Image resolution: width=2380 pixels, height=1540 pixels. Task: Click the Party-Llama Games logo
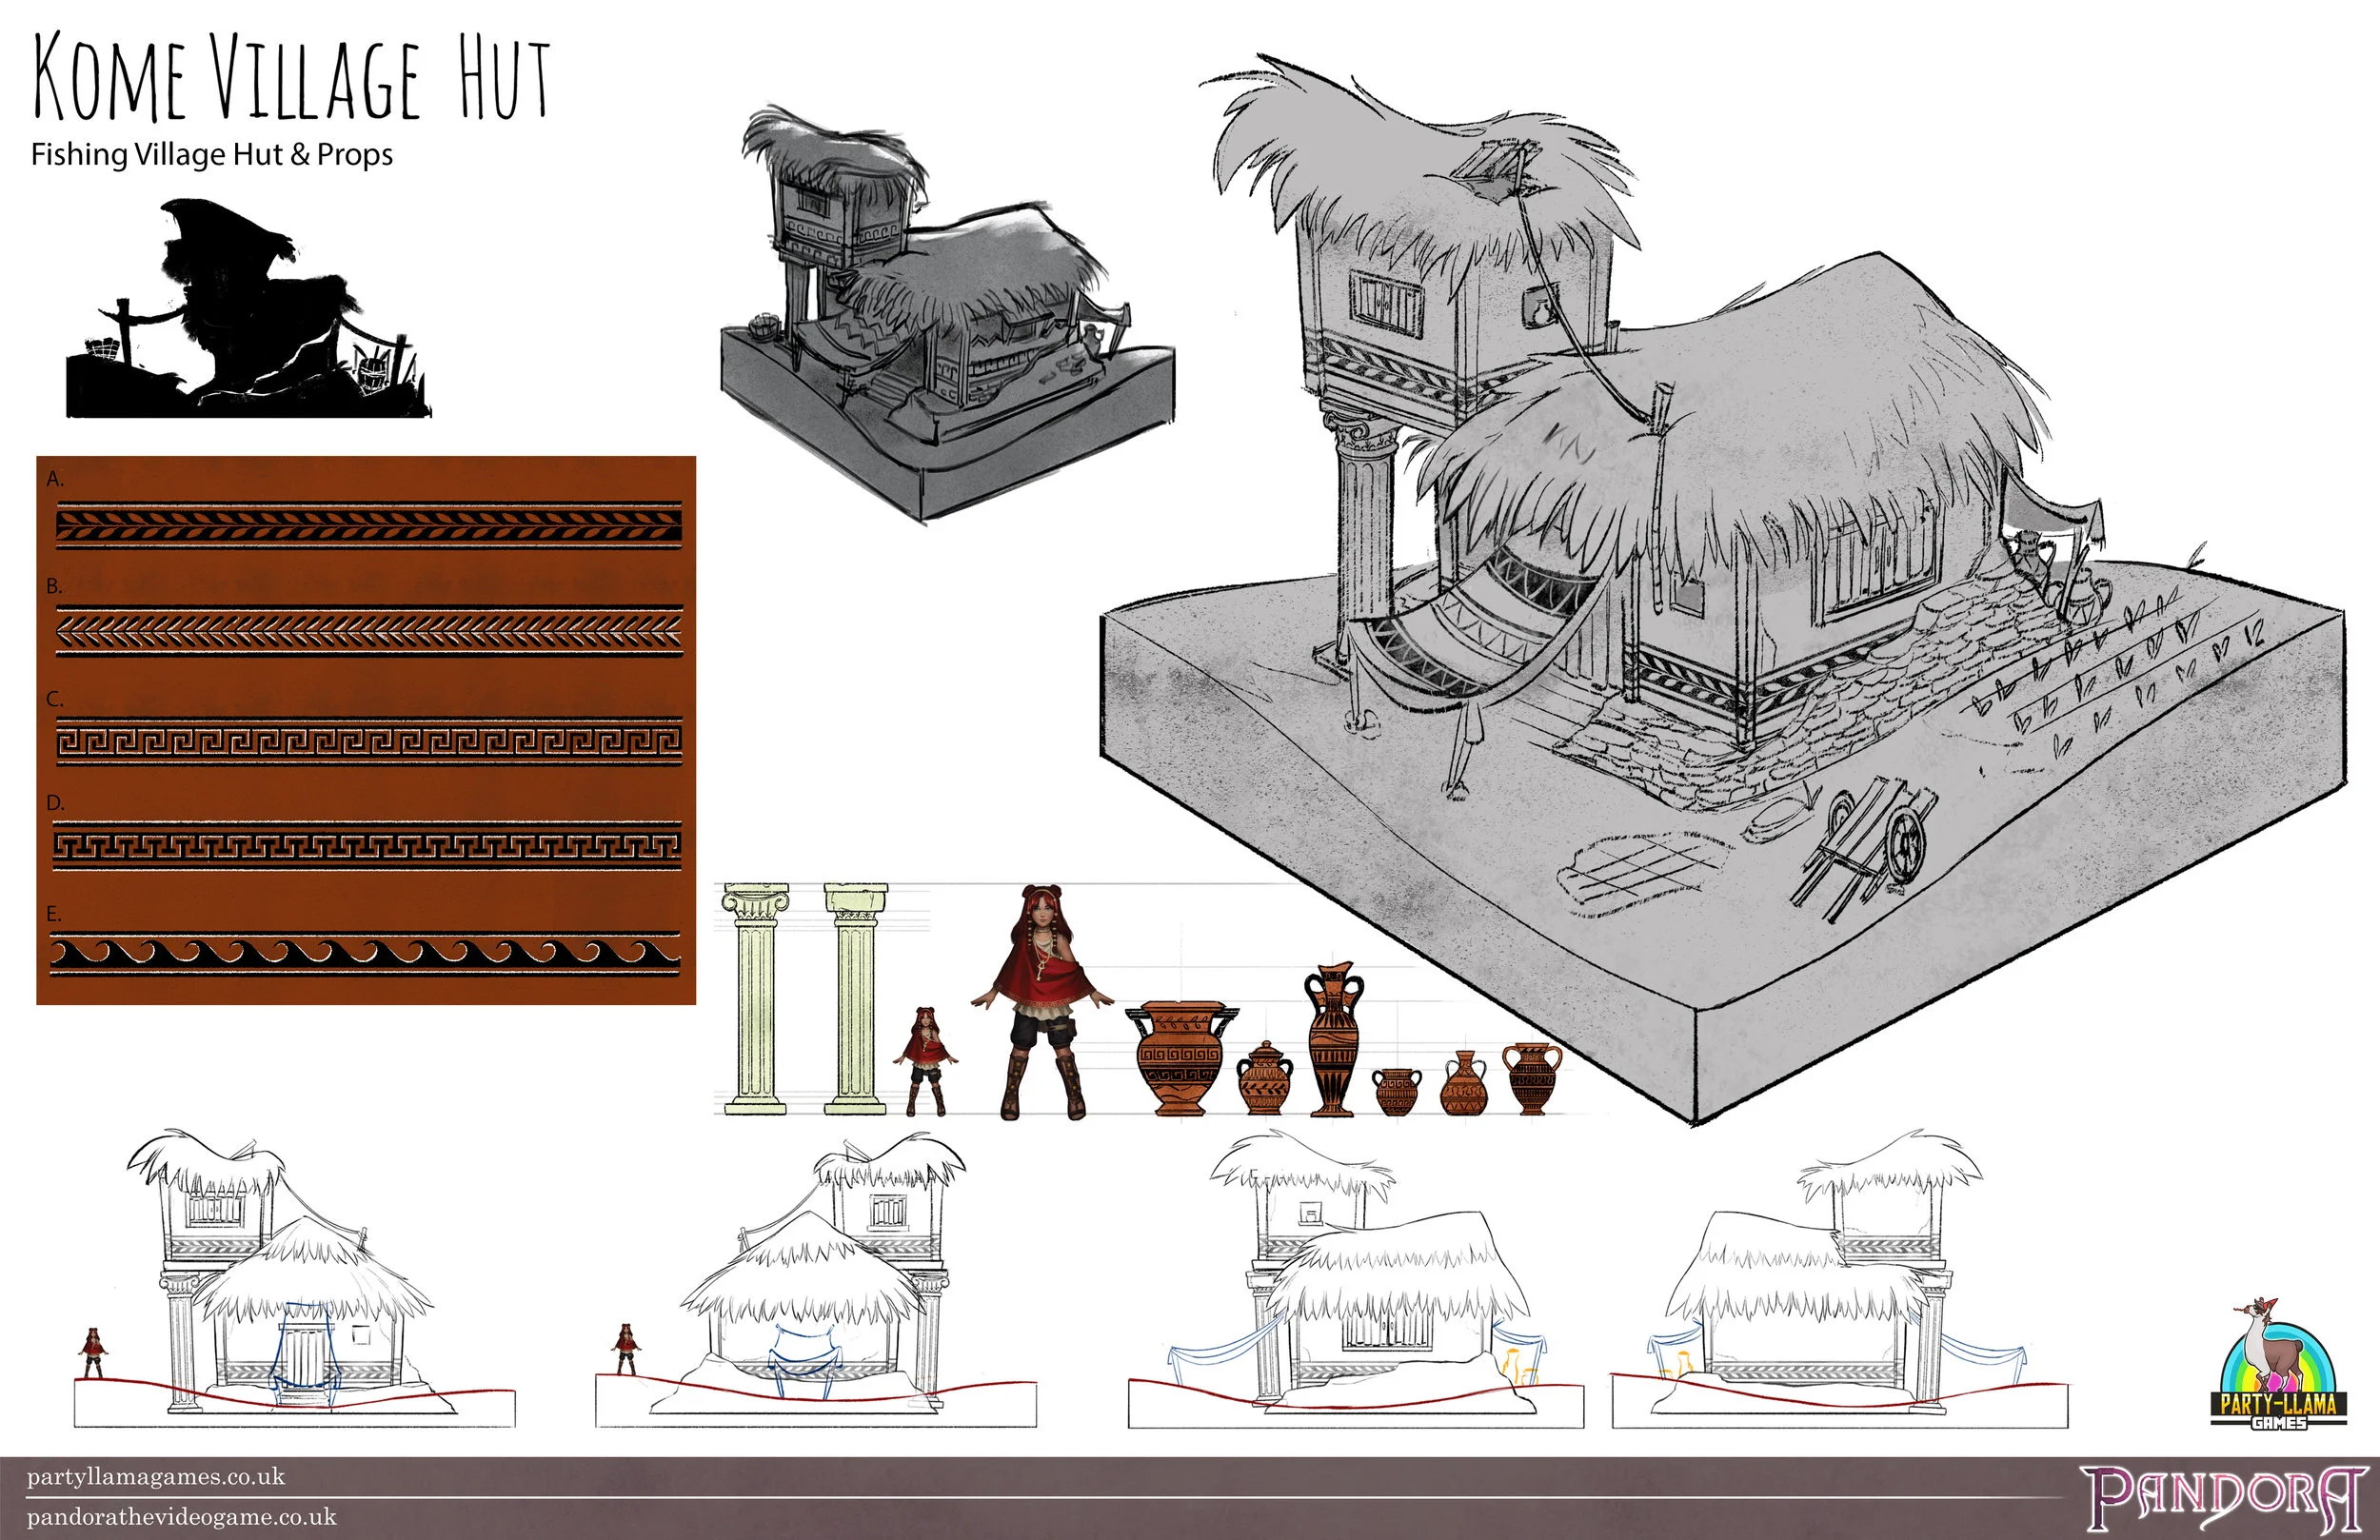point(2279,1364)
